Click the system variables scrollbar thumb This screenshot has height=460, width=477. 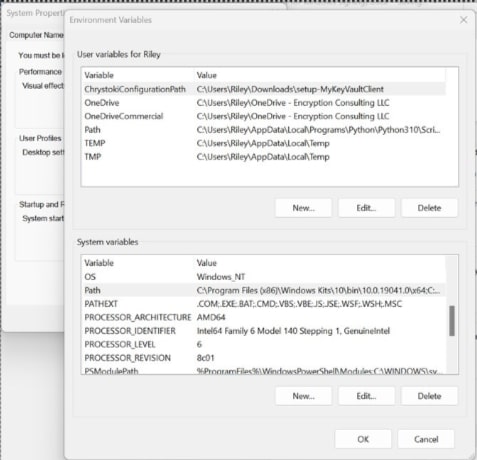[x=452, y=321]
